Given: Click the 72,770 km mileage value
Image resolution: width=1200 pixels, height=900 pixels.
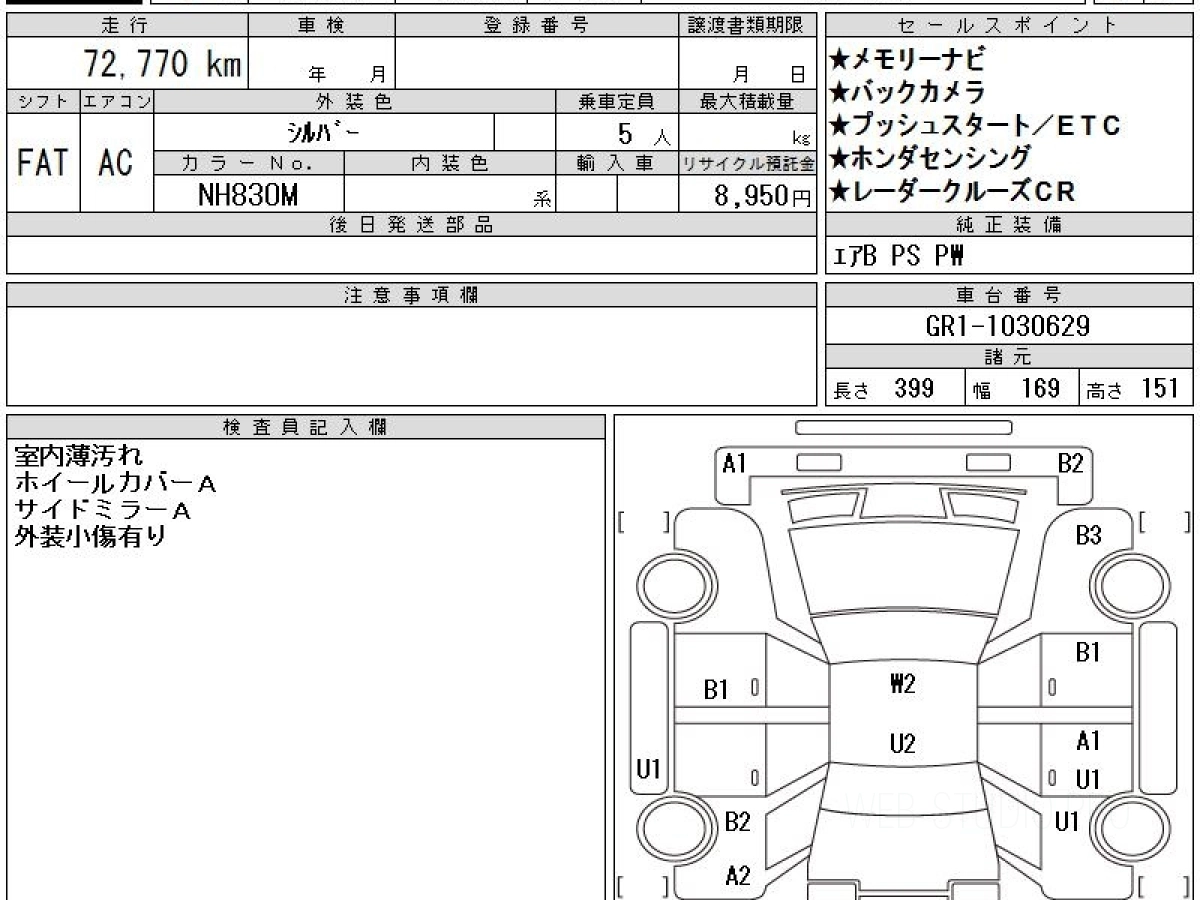Looking at the screenshot, I should point(161,64).
